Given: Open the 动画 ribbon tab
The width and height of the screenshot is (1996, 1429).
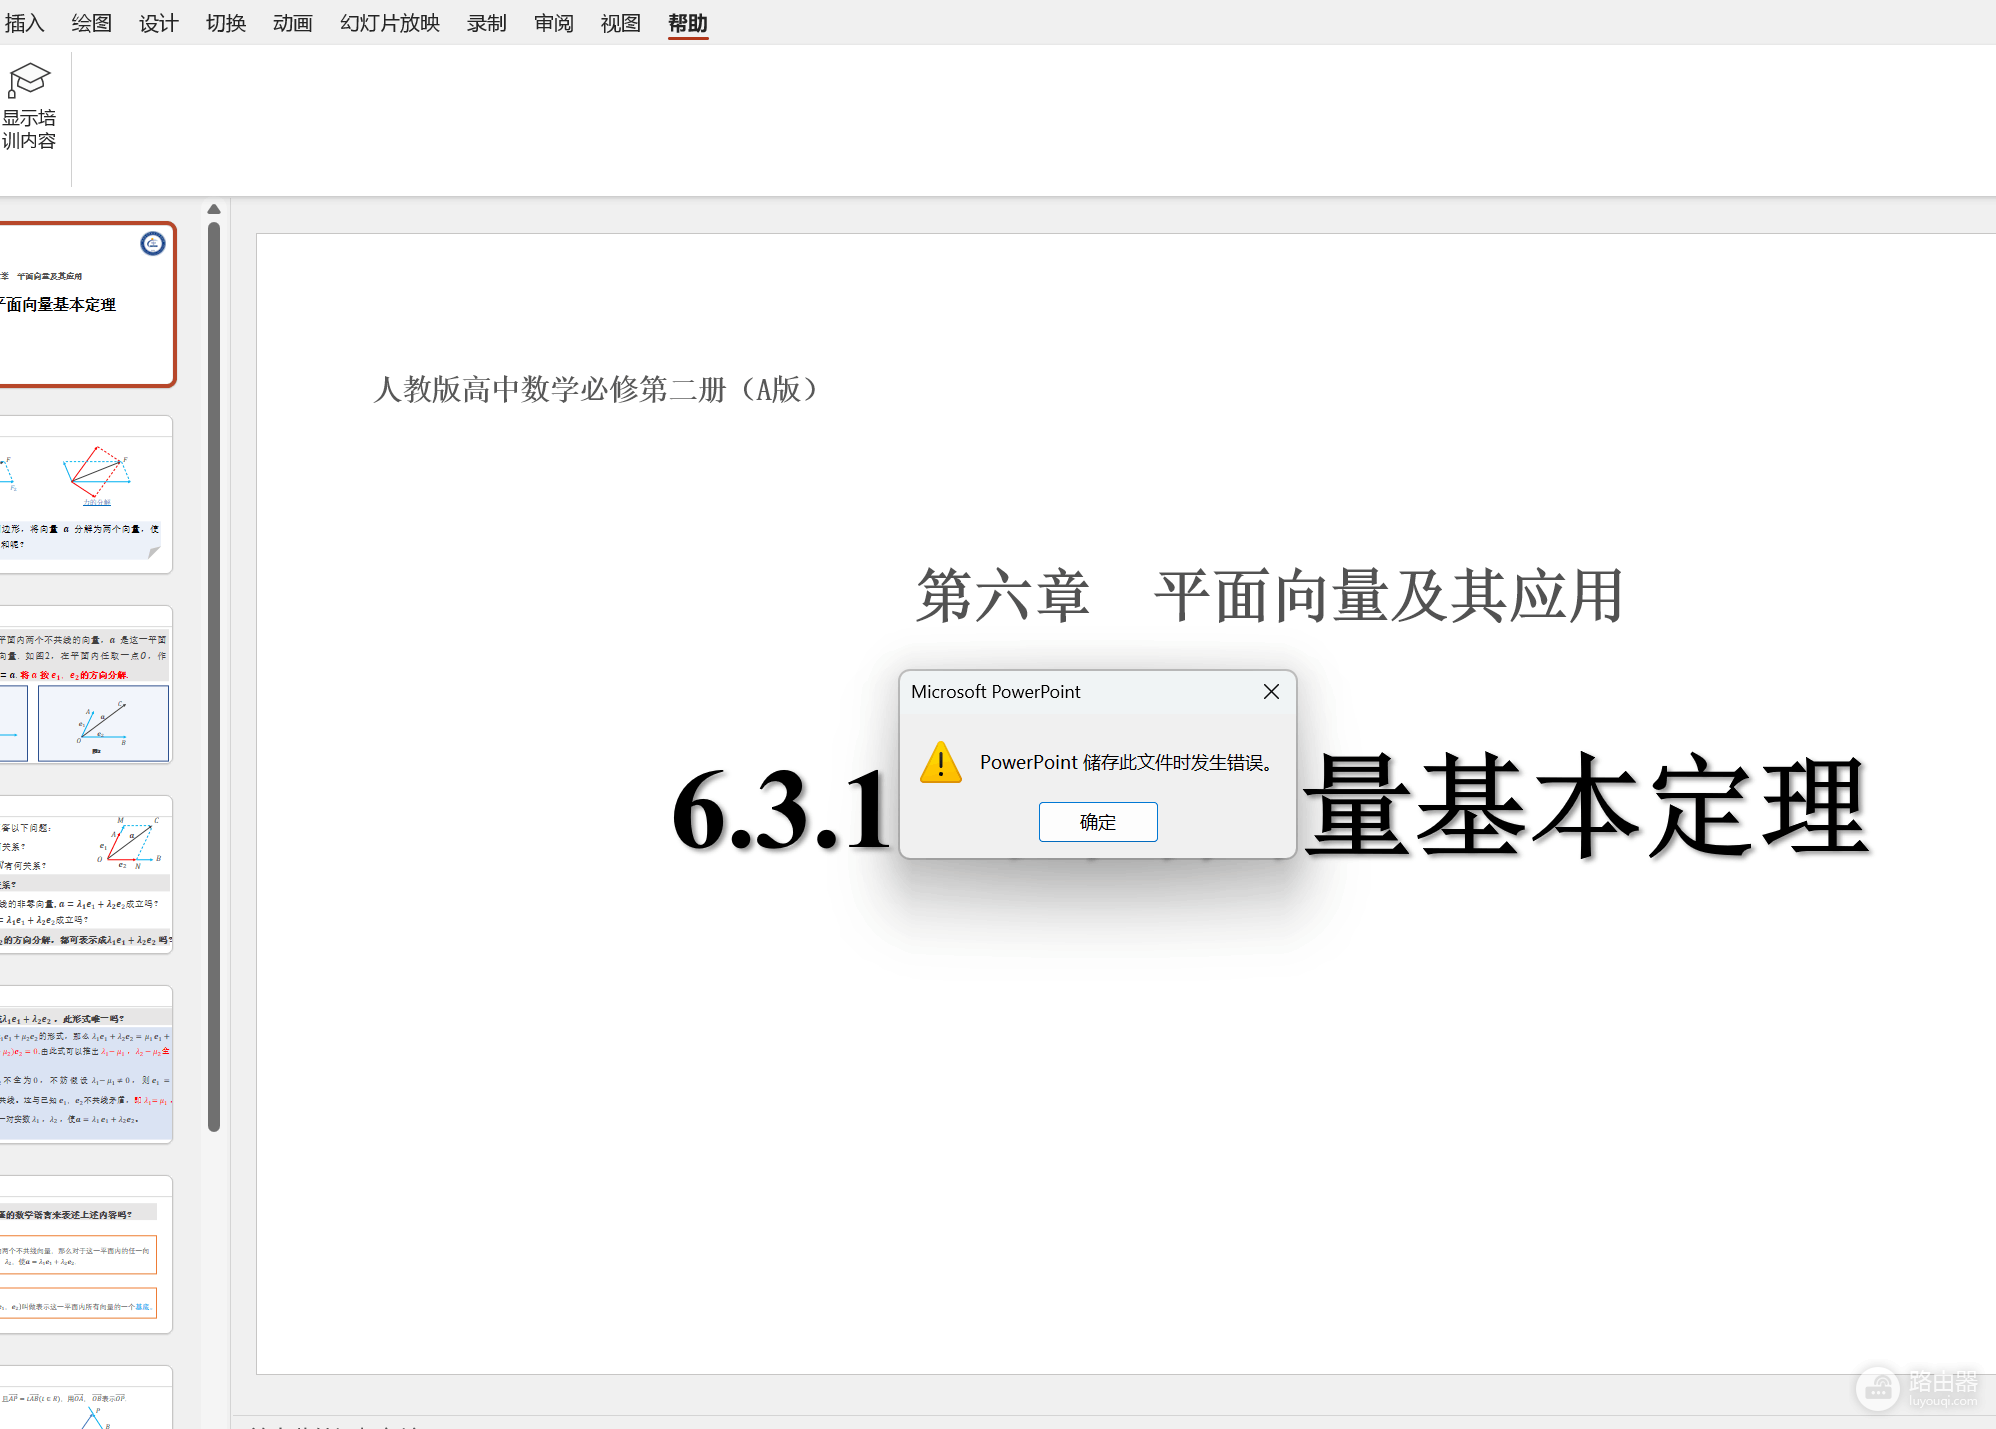Looking at the screenshot, I should pos(292,23).
